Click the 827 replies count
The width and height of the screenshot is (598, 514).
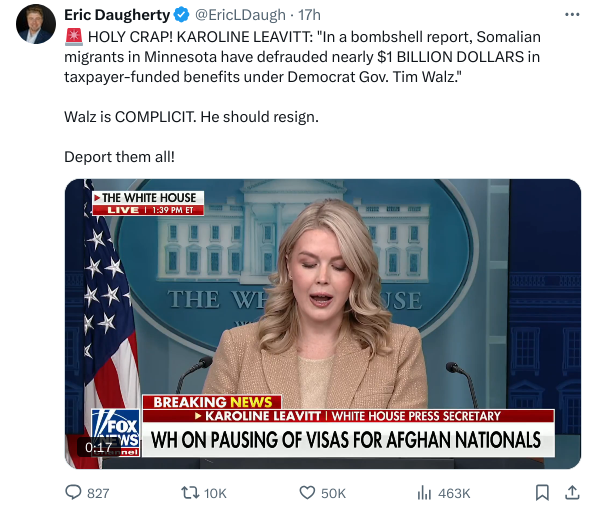98,493
